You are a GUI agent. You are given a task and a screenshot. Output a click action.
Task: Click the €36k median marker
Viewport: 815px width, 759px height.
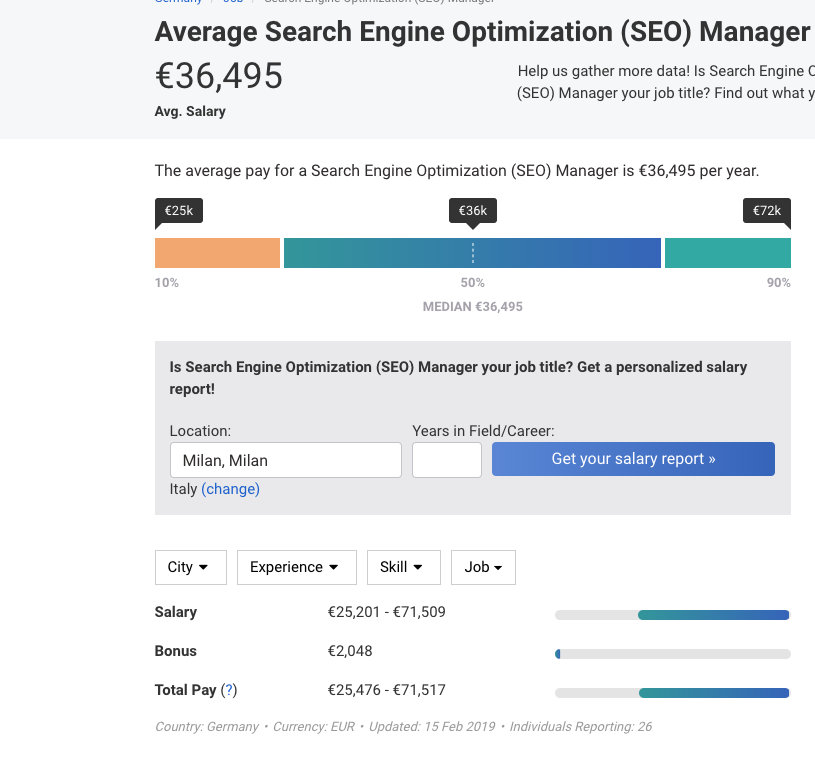click(473, 211)
